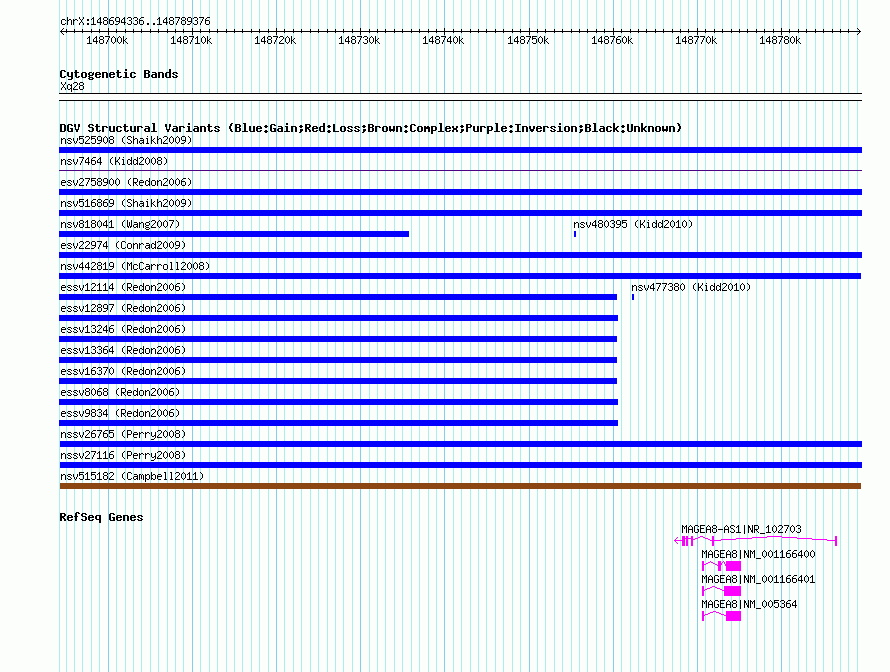The height and width of the screenshot is (672, 890).
Task: Select the MAGEA8 NM_001166401 exon glyph
Action: point(721,591)
